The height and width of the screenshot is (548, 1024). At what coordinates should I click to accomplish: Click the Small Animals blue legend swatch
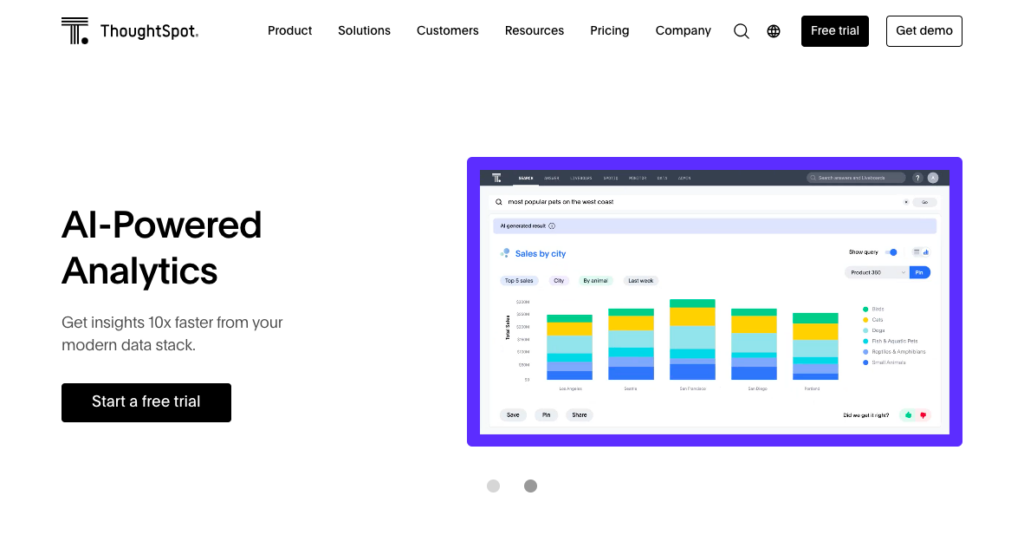[865, 363]
